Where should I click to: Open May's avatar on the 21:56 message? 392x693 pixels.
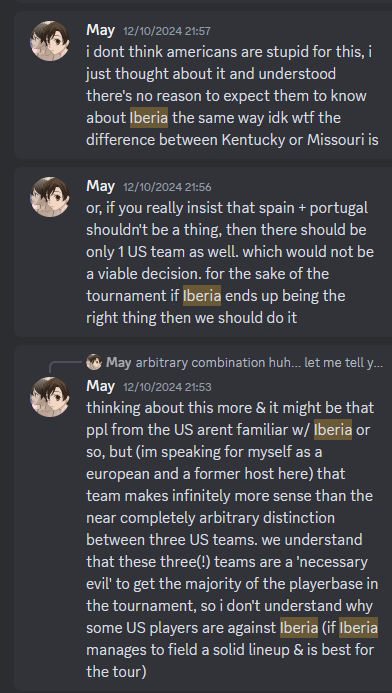click(x=49, y=197)
